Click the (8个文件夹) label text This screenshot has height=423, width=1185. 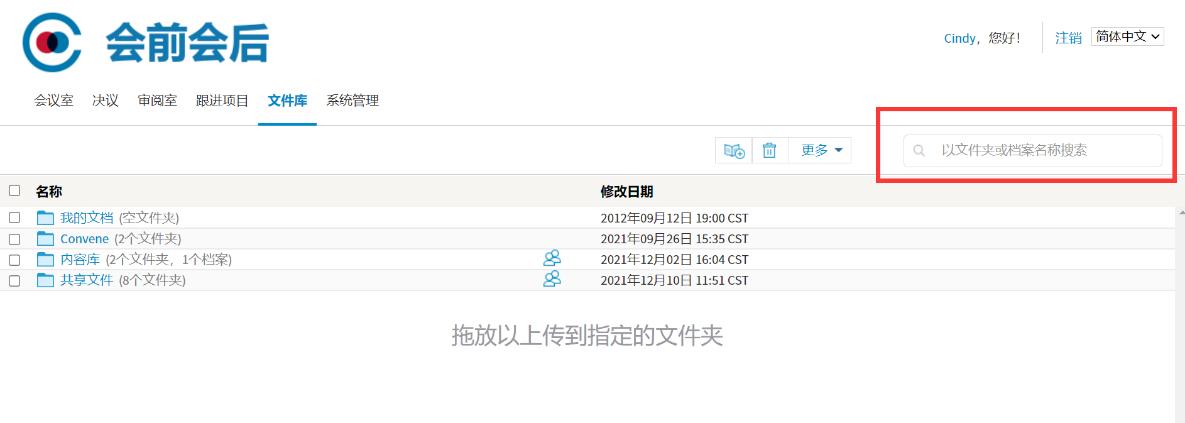point(152,280)
